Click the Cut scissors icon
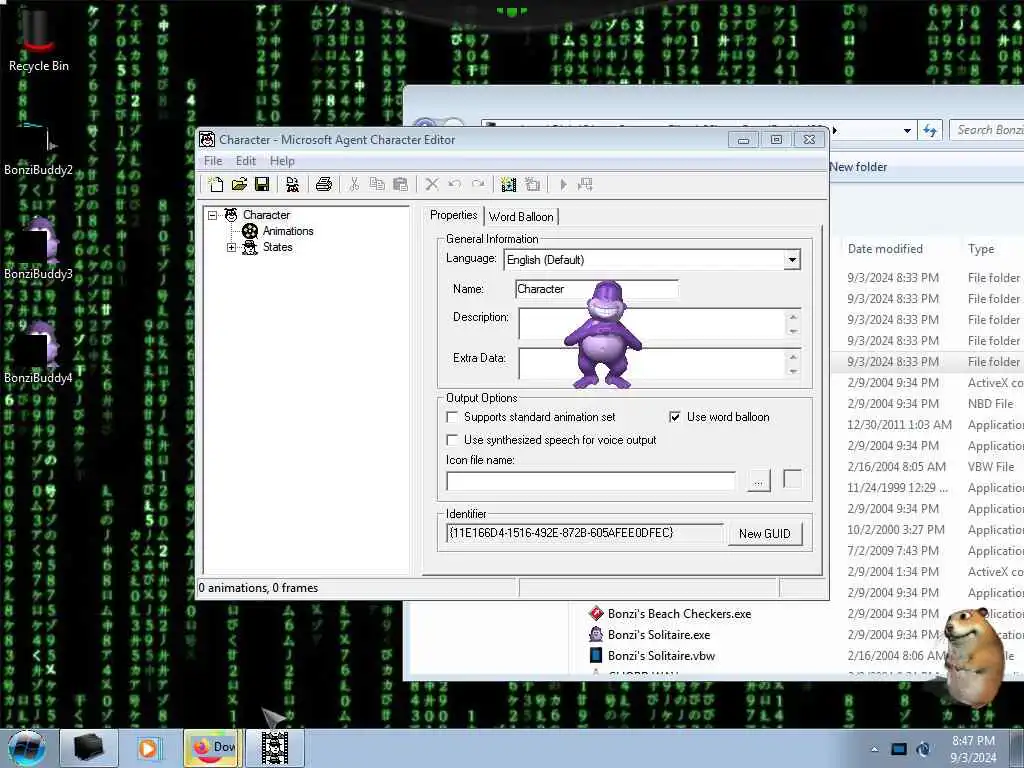Viewport: 1024px width, 768px height. (x=354, y=185)
